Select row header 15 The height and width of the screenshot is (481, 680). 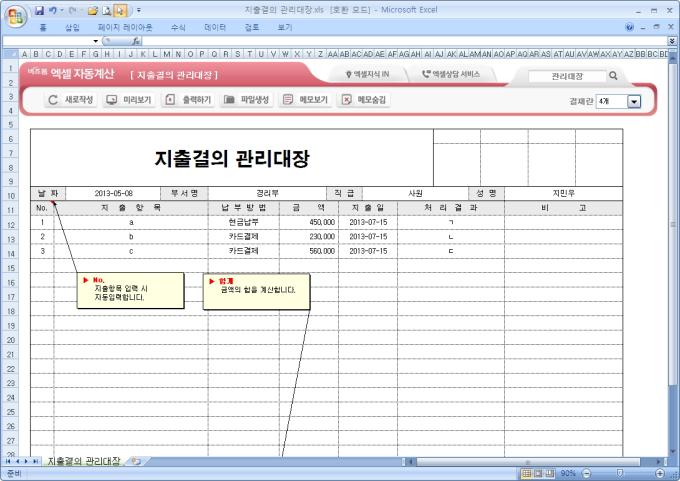[x=11, y=268]
